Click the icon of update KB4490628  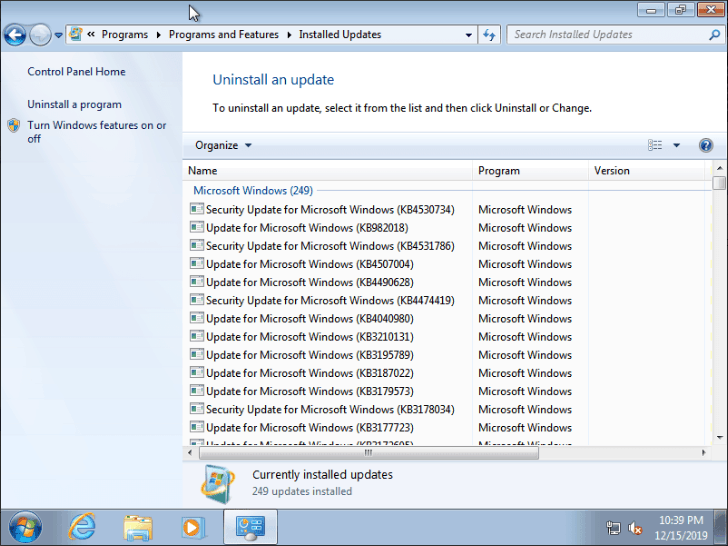(x=197, y=281)
